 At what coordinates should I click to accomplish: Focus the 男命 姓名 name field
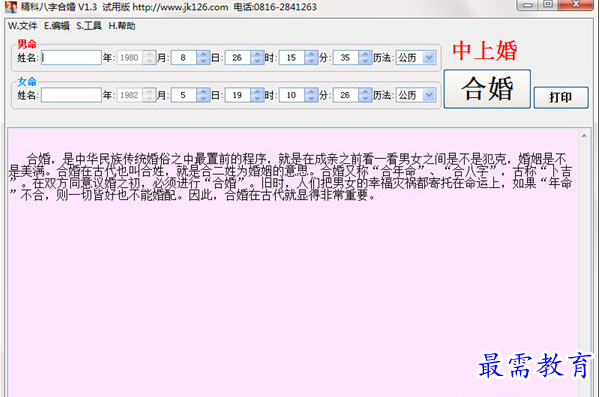pos(71,58)
